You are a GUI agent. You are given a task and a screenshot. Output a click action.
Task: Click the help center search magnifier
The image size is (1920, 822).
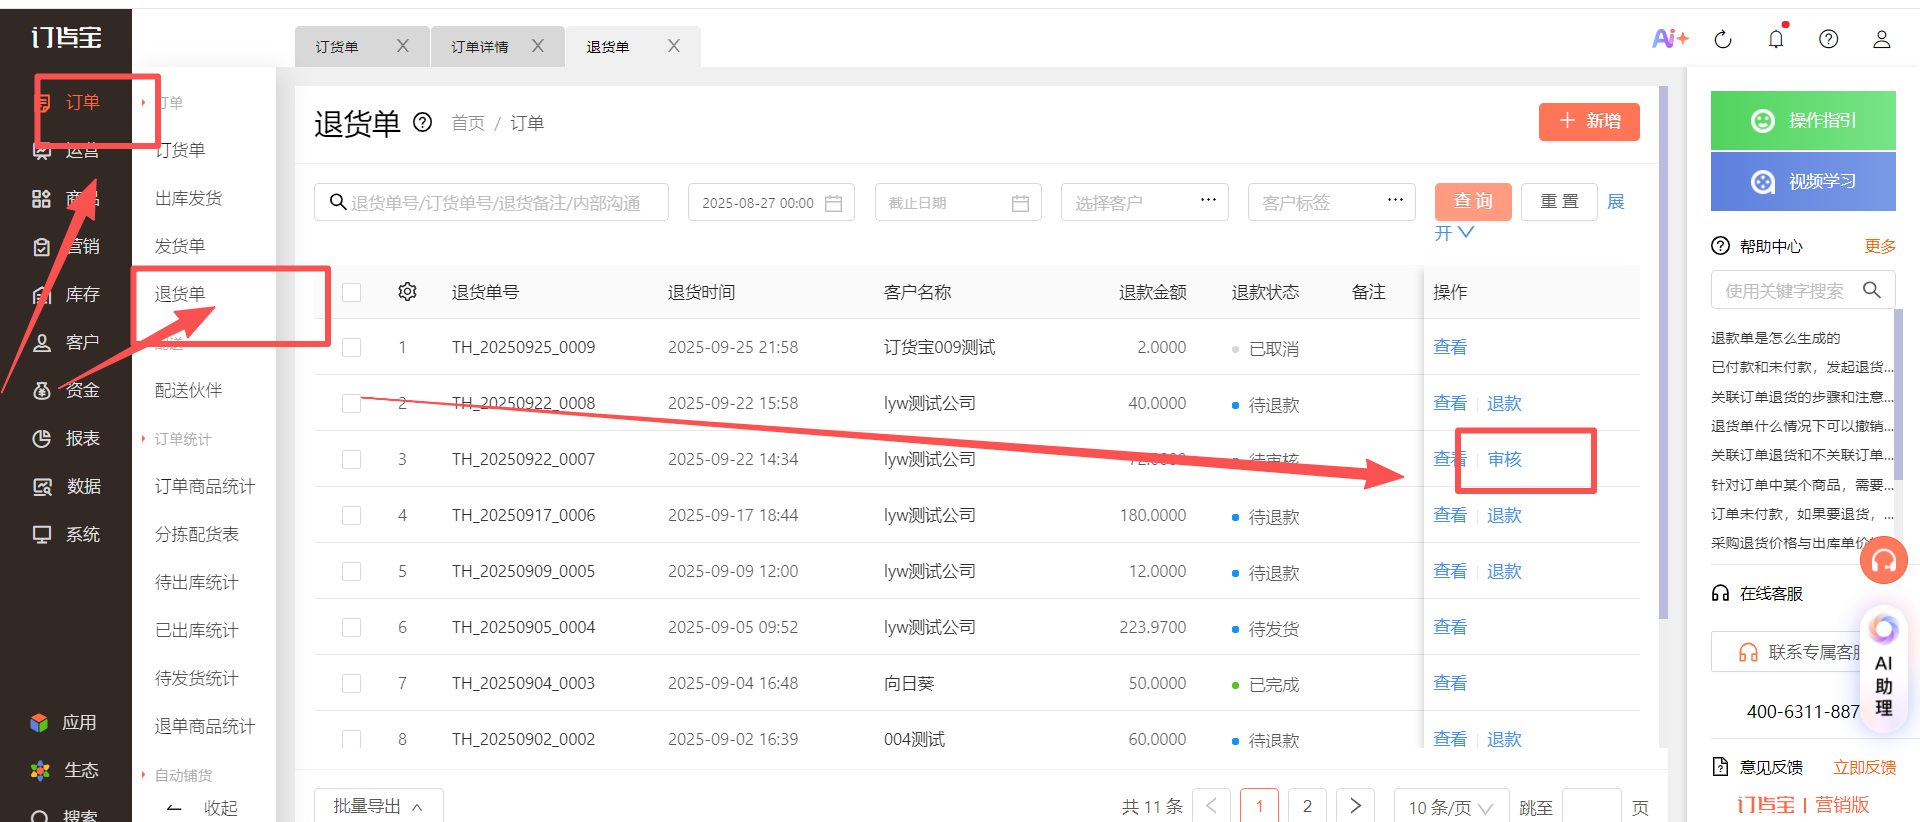(1872, 290)
